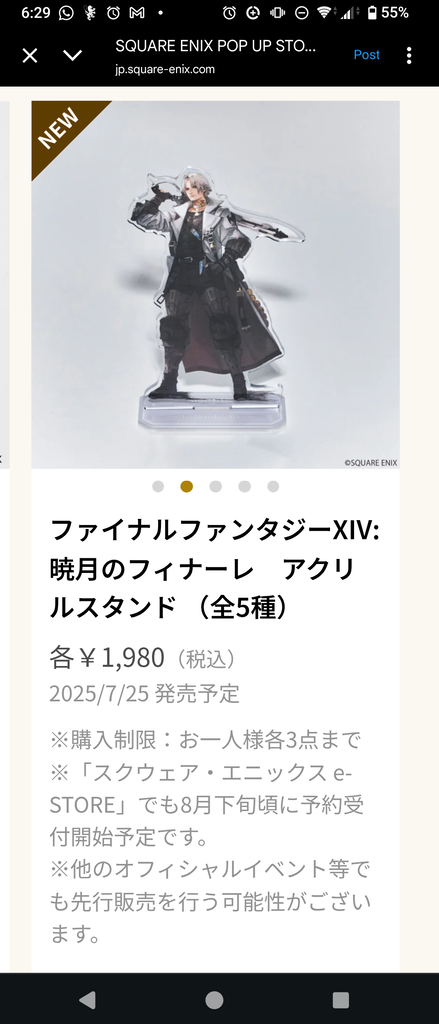Viewport: 439px width, 1024px height.
Task: Tap the Gmail notification status icon
Action: pyautogui.click(x=137, y=12)
